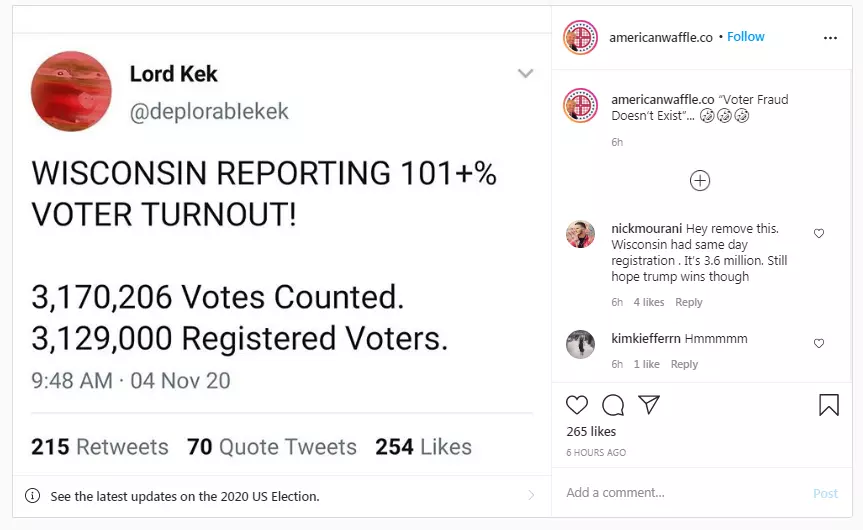
Task: Reply to kimkiefferrn's comment
Action: click(x=684, y=364)
